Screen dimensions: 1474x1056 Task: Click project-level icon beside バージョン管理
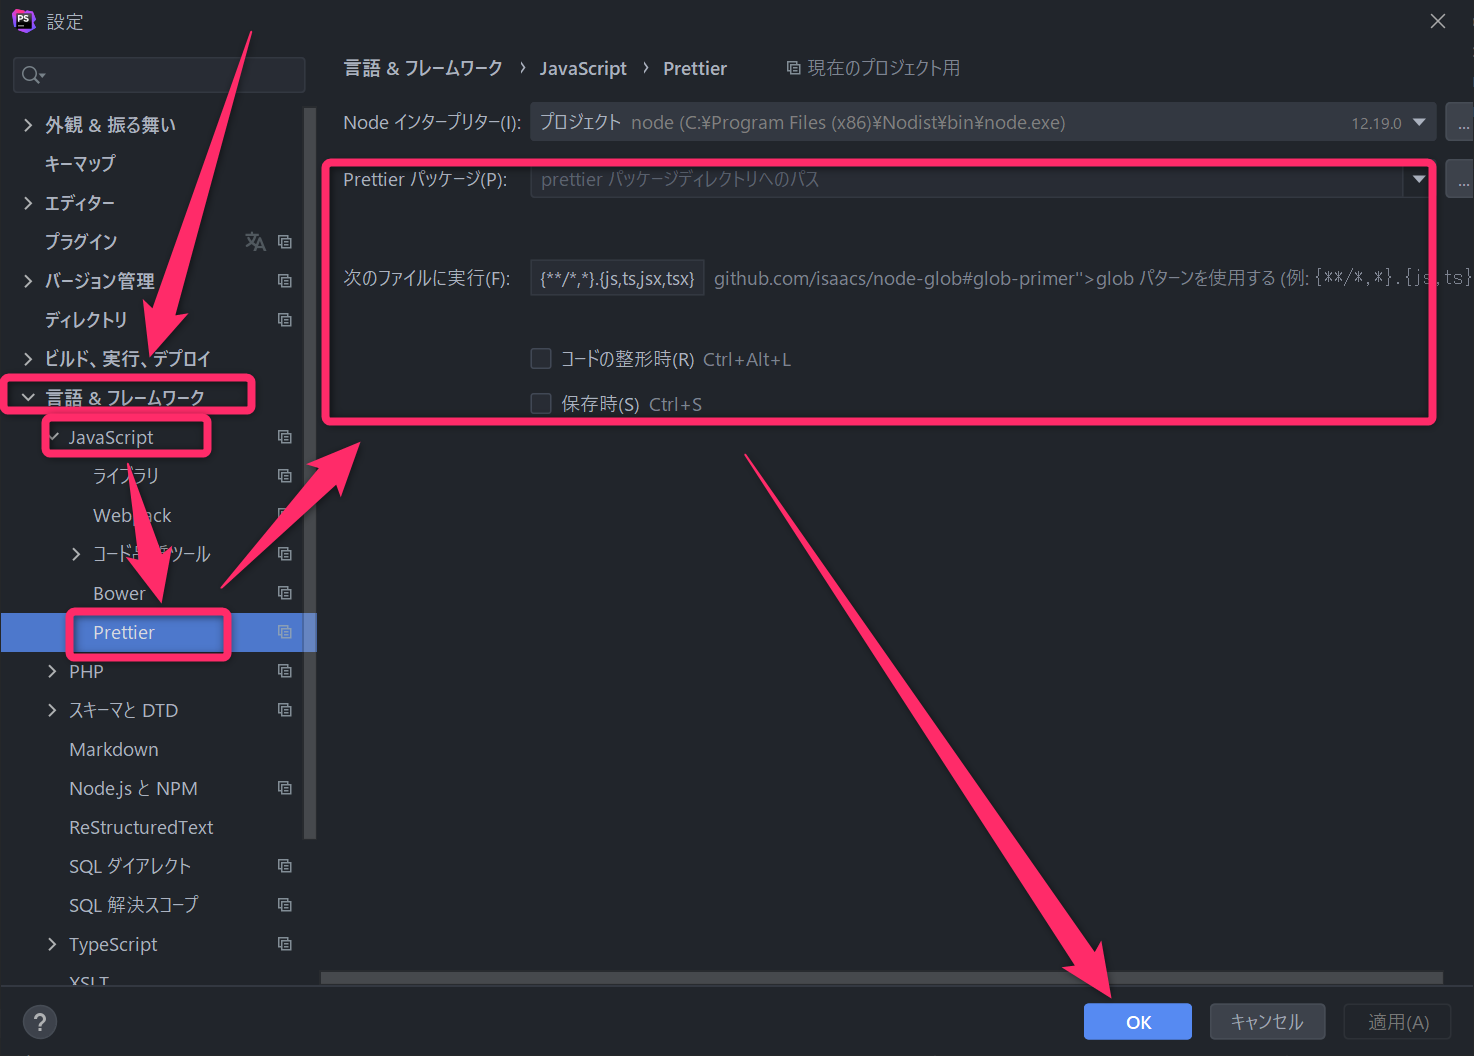285,281
